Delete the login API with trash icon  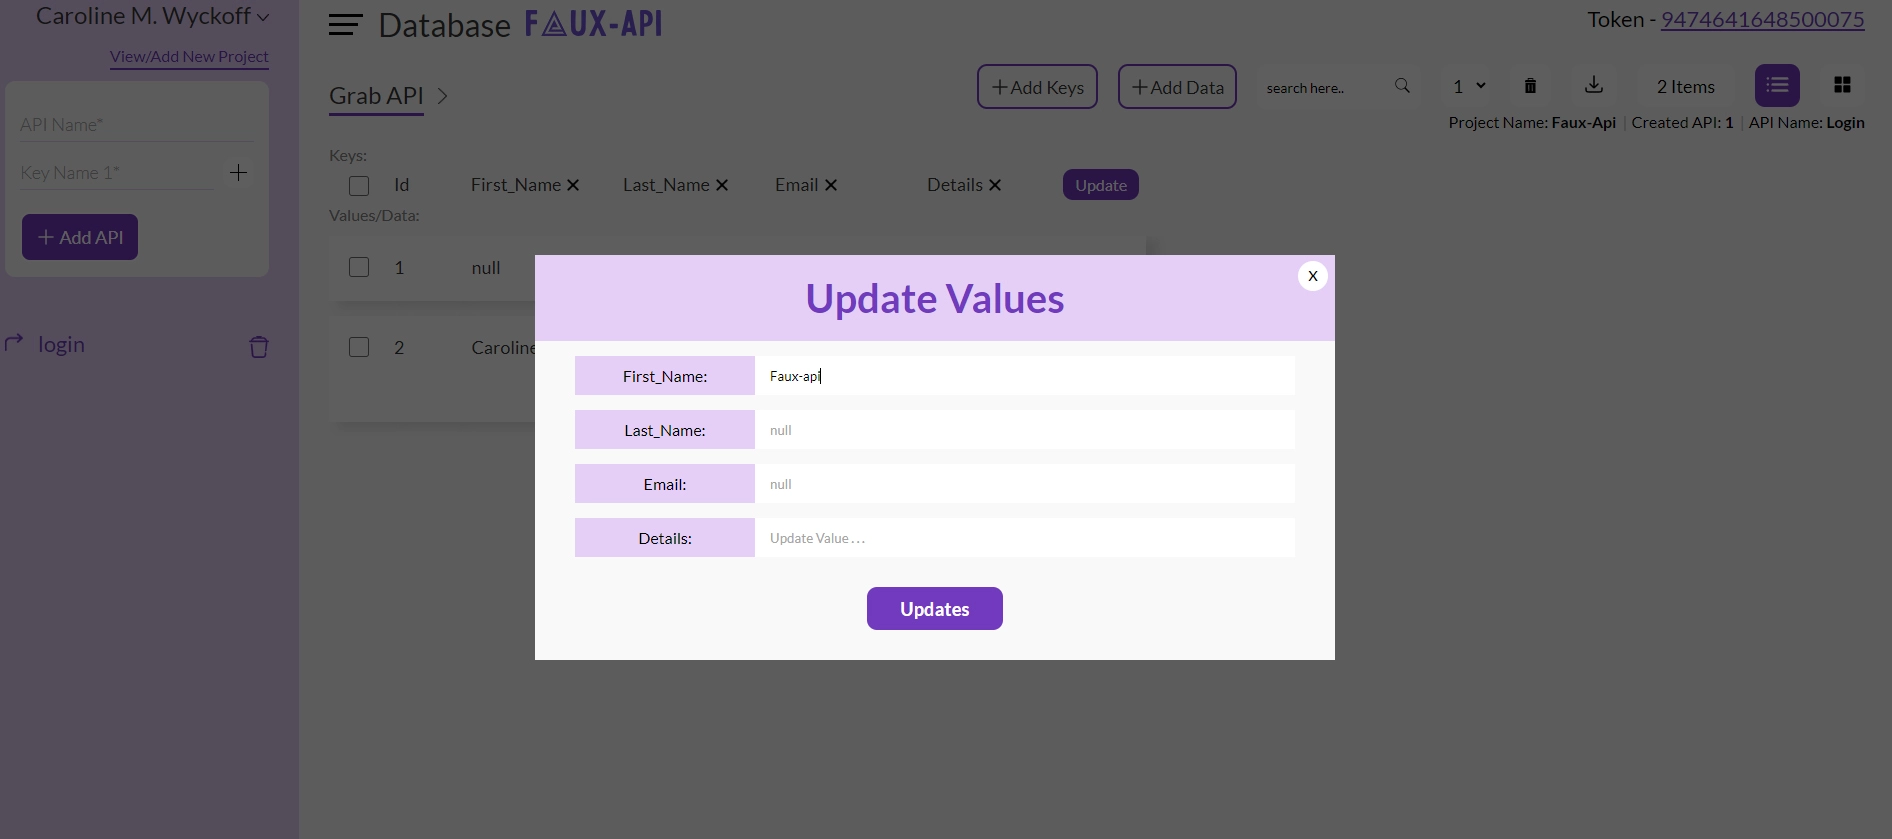258,347
